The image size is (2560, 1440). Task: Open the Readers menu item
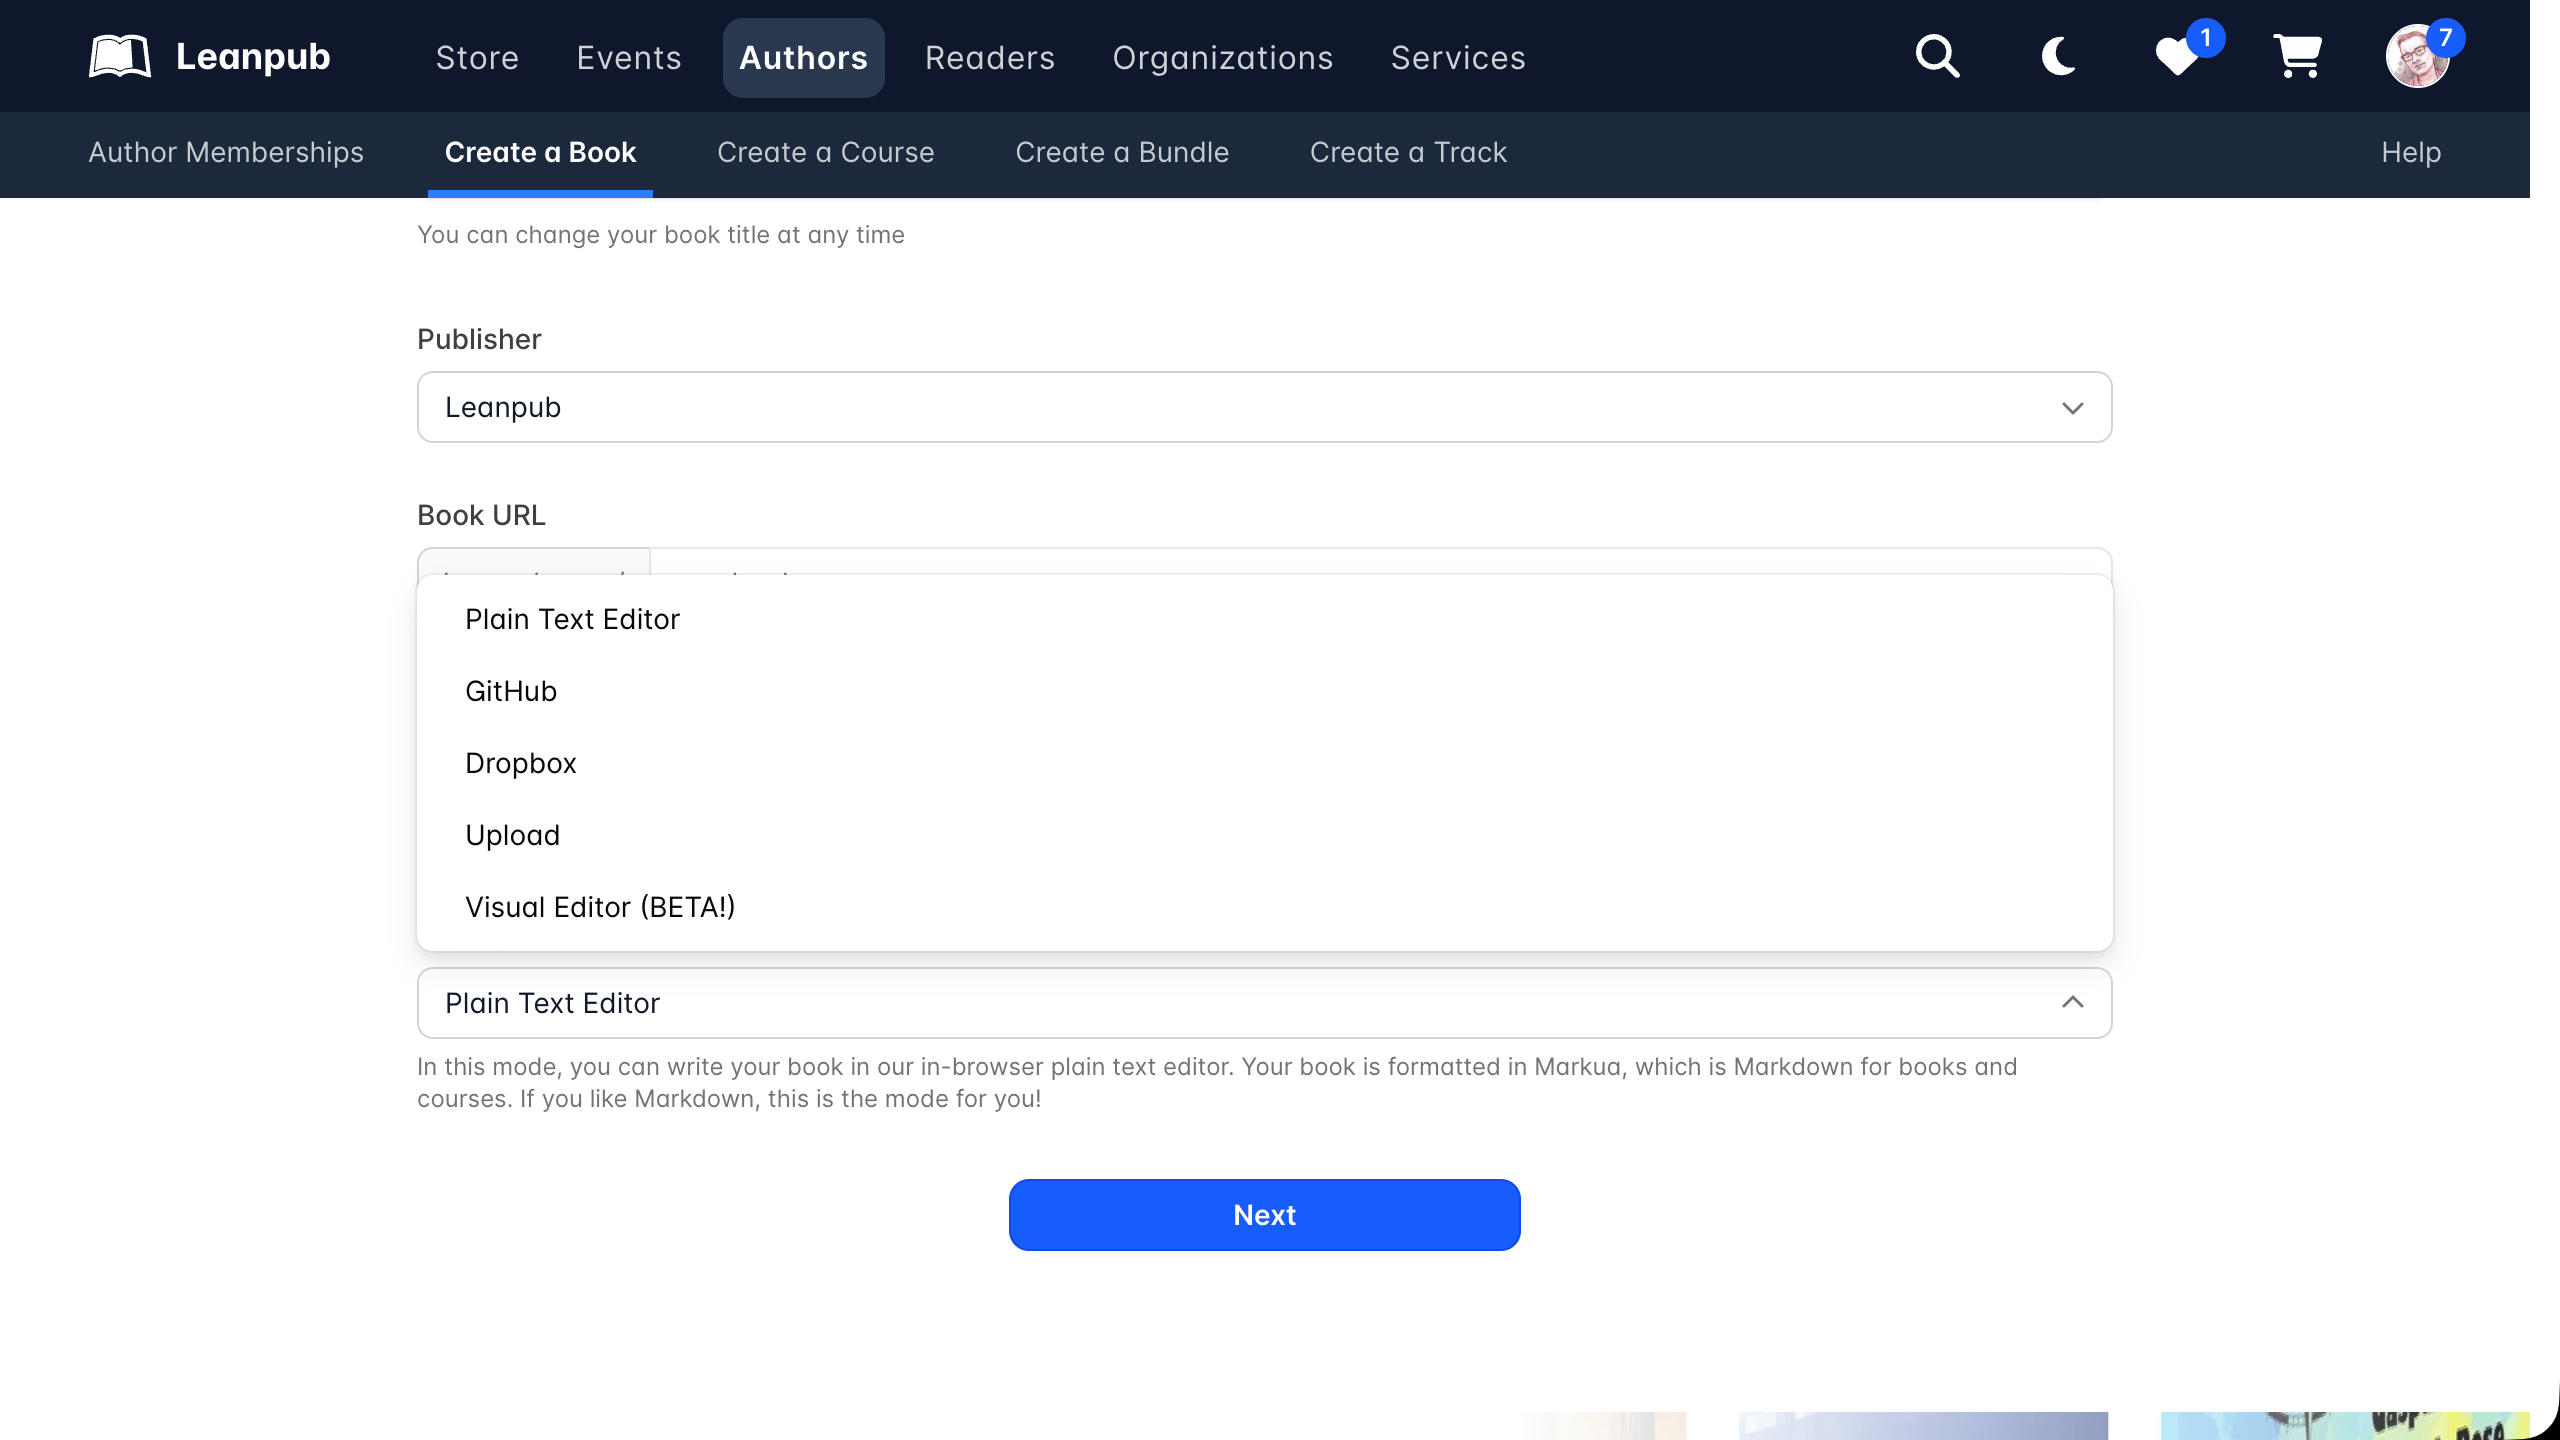pyautogui.click(x=990, y=58)
